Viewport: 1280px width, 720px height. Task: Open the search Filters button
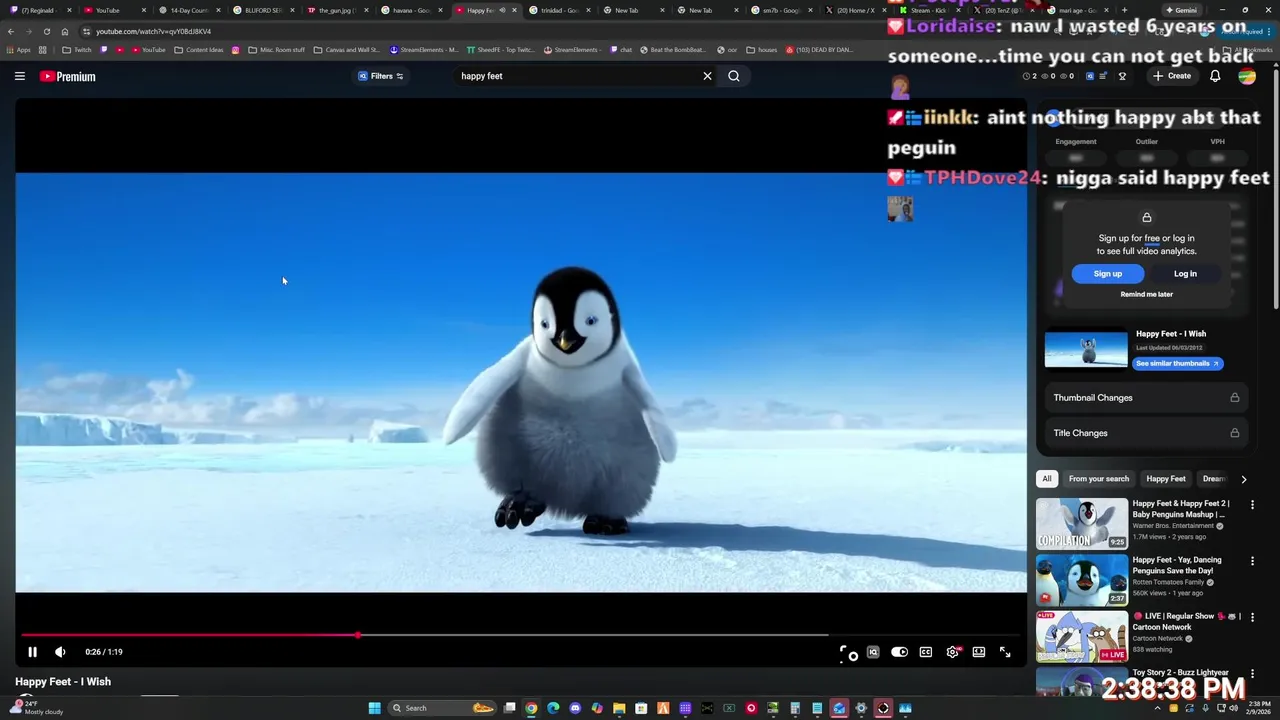(x=381, y=76)
